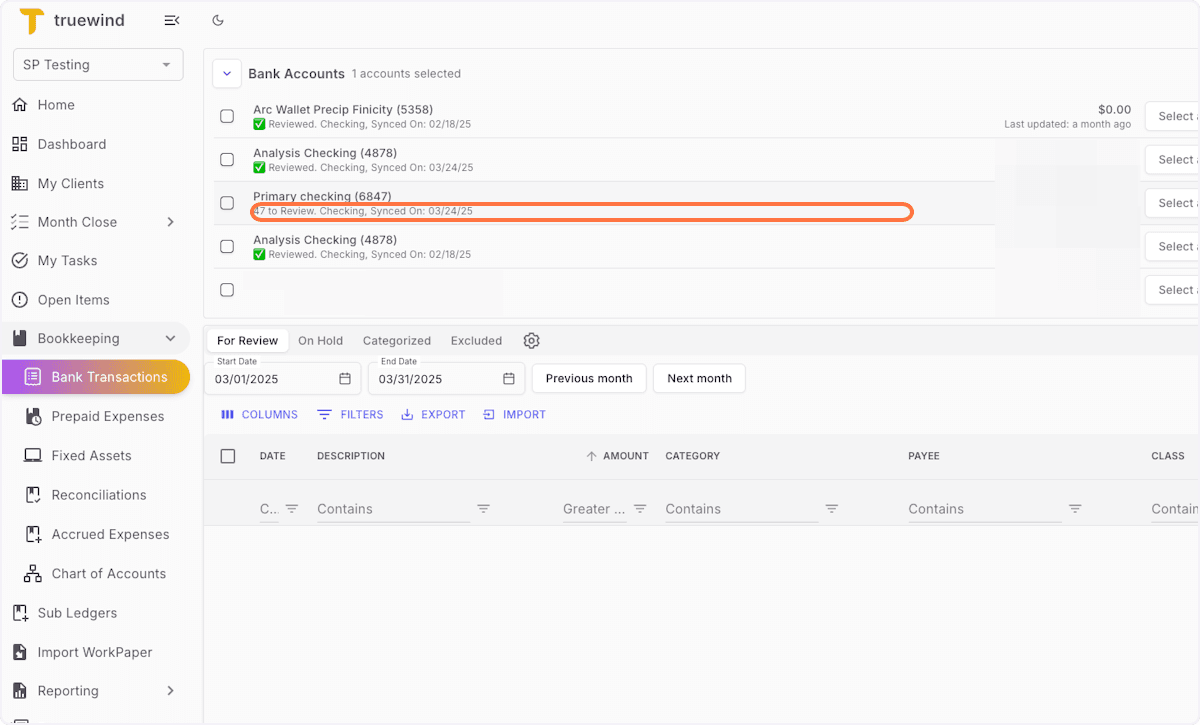Collapse the sidebar using the toolbar icon

pos(171,20)
